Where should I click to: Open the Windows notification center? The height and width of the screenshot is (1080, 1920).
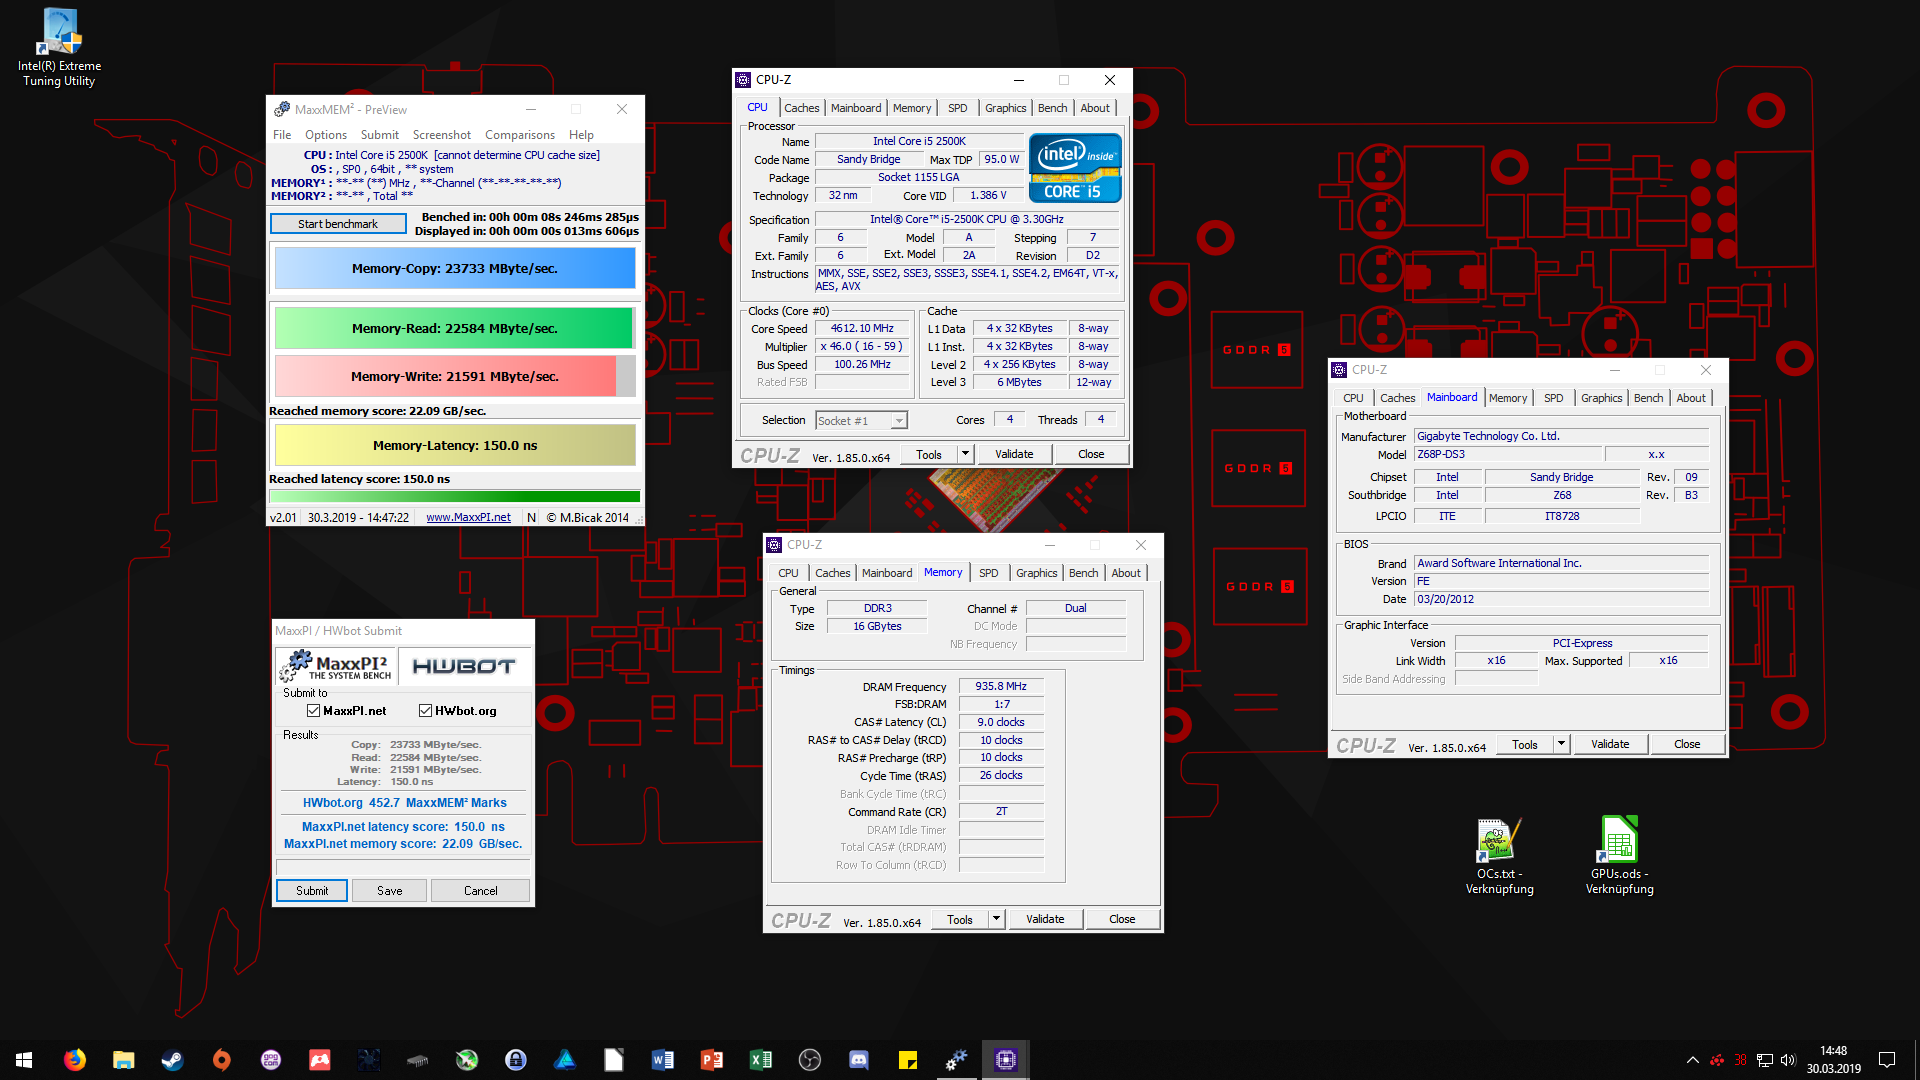click(1887, 1060)
